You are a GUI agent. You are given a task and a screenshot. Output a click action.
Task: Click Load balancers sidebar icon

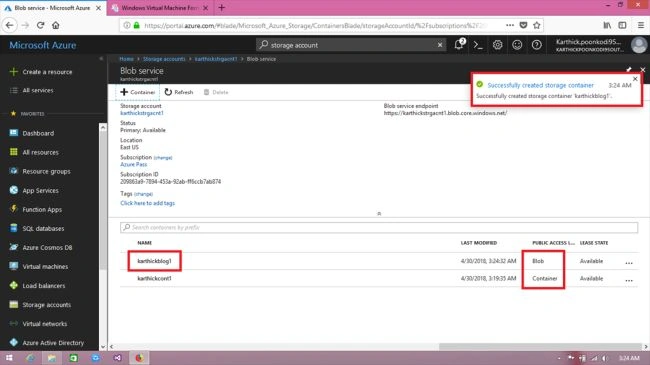point(14,285)
